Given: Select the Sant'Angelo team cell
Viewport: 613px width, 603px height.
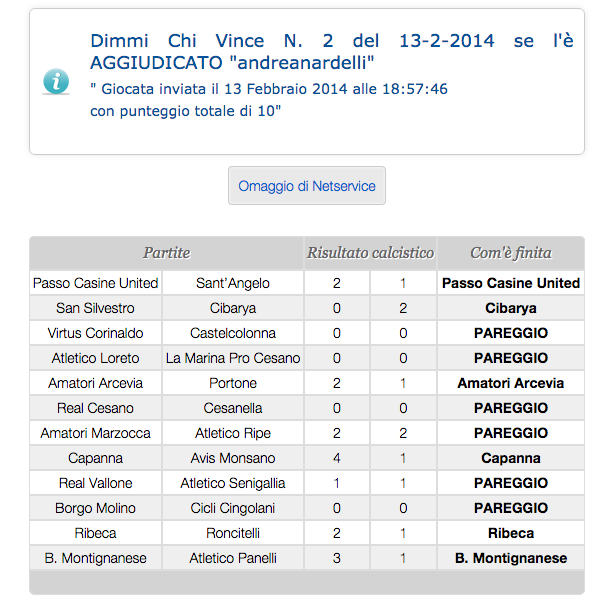Looking at the screenshot, I should (232, 283).
